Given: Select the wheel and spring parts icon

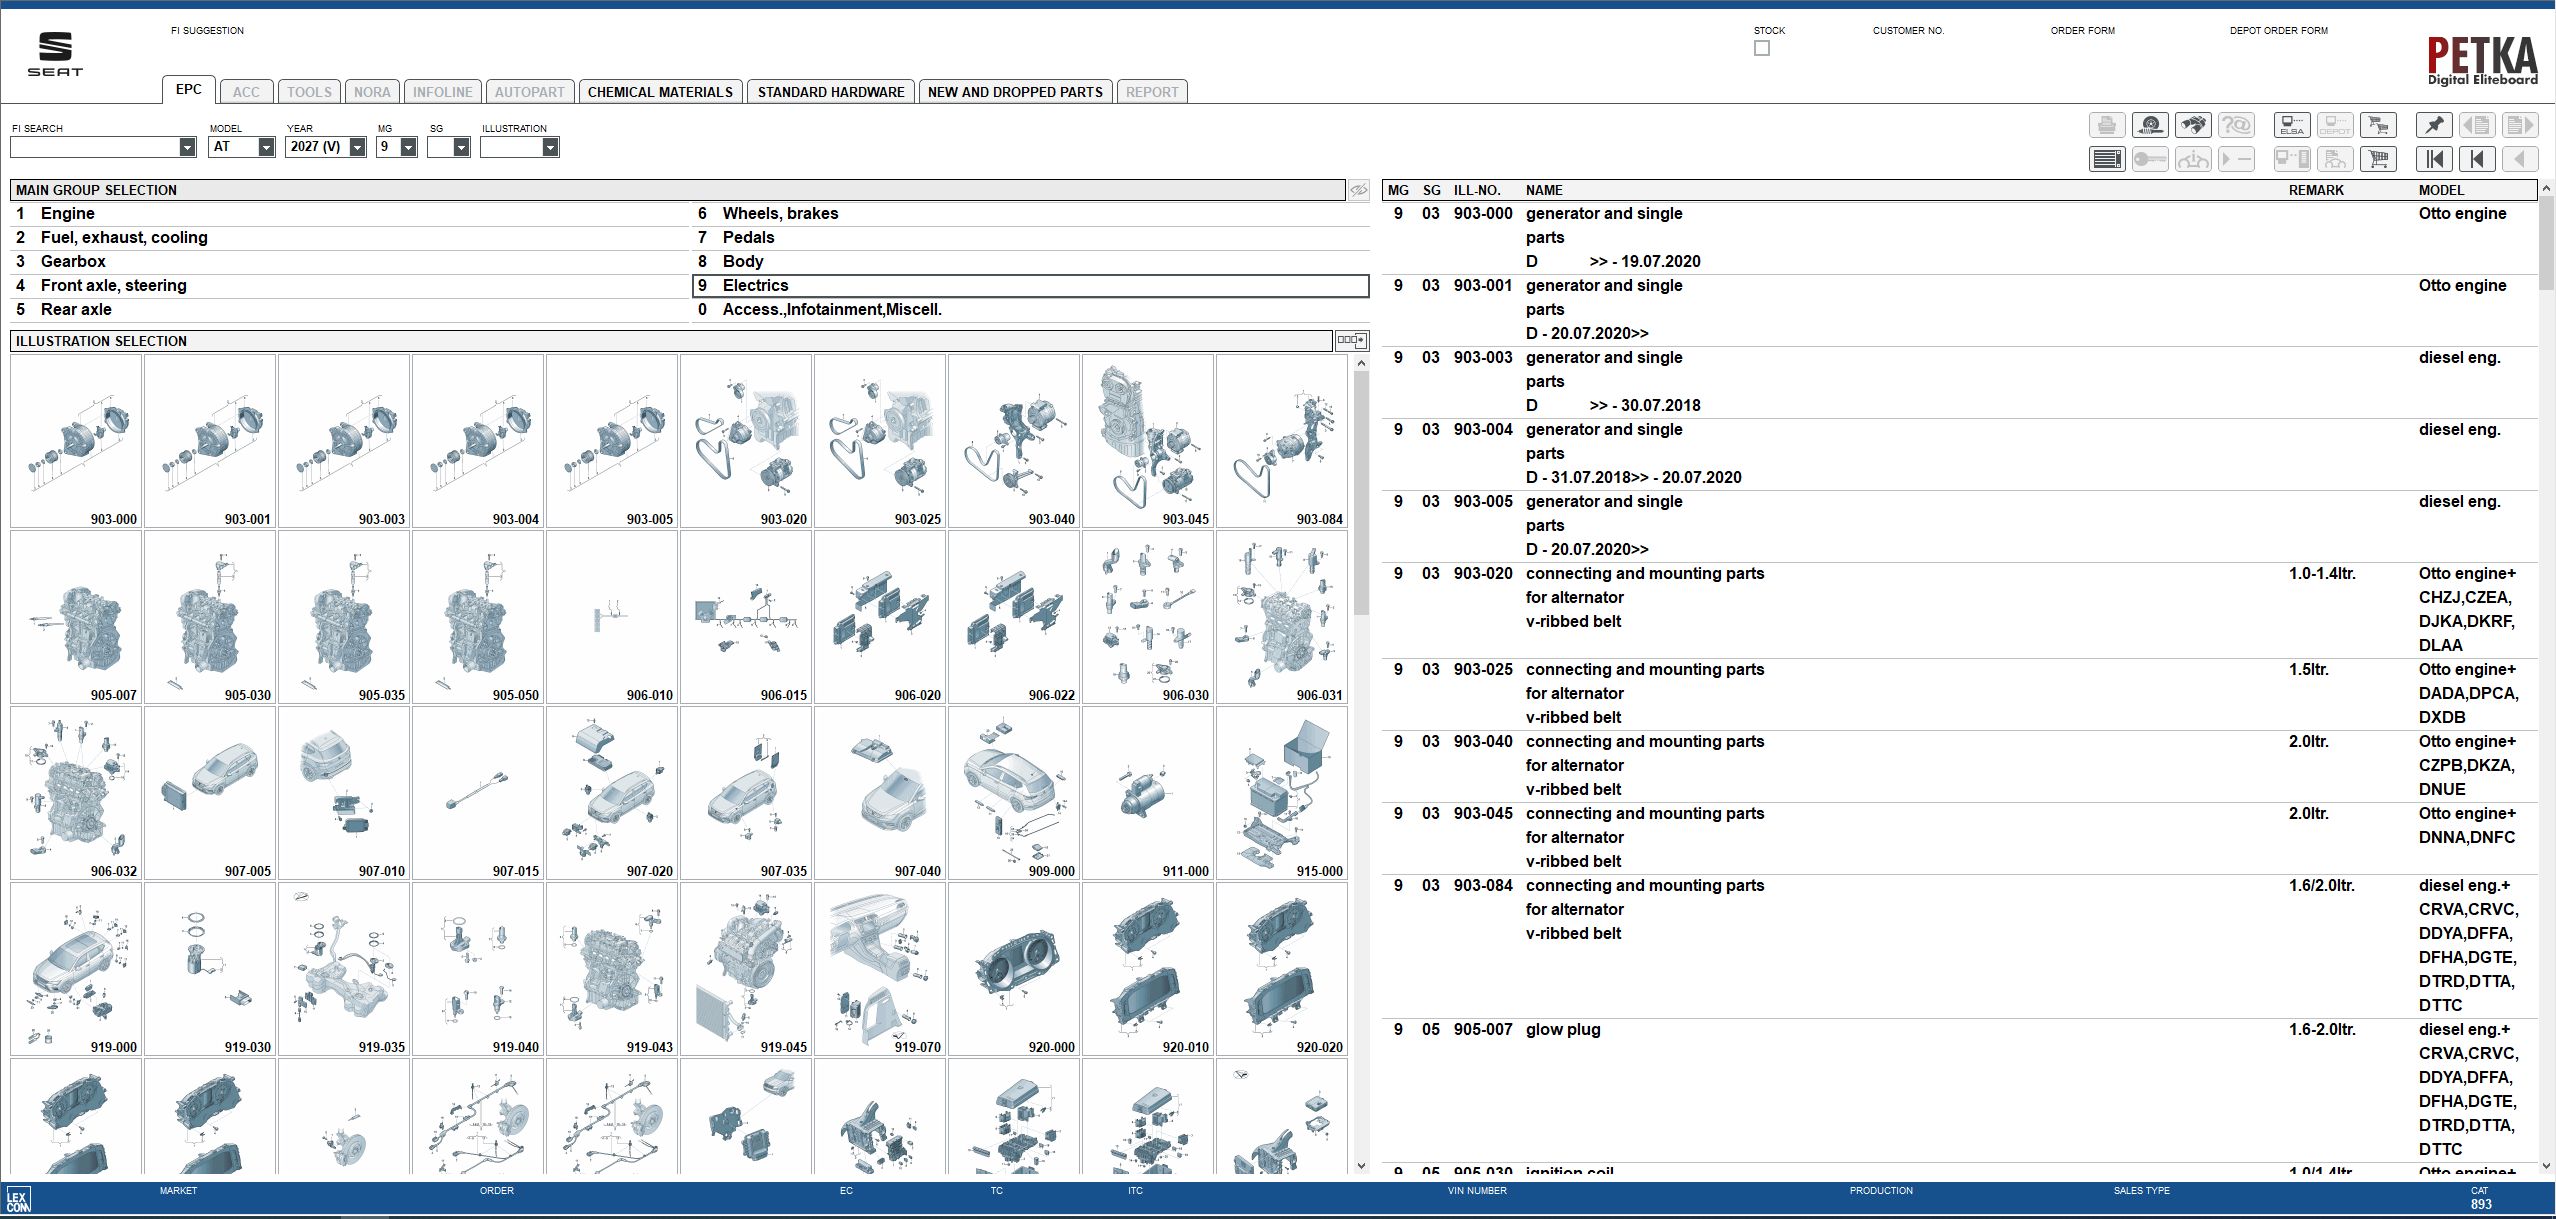Looking at the screenshot, I should [2151, 125].
